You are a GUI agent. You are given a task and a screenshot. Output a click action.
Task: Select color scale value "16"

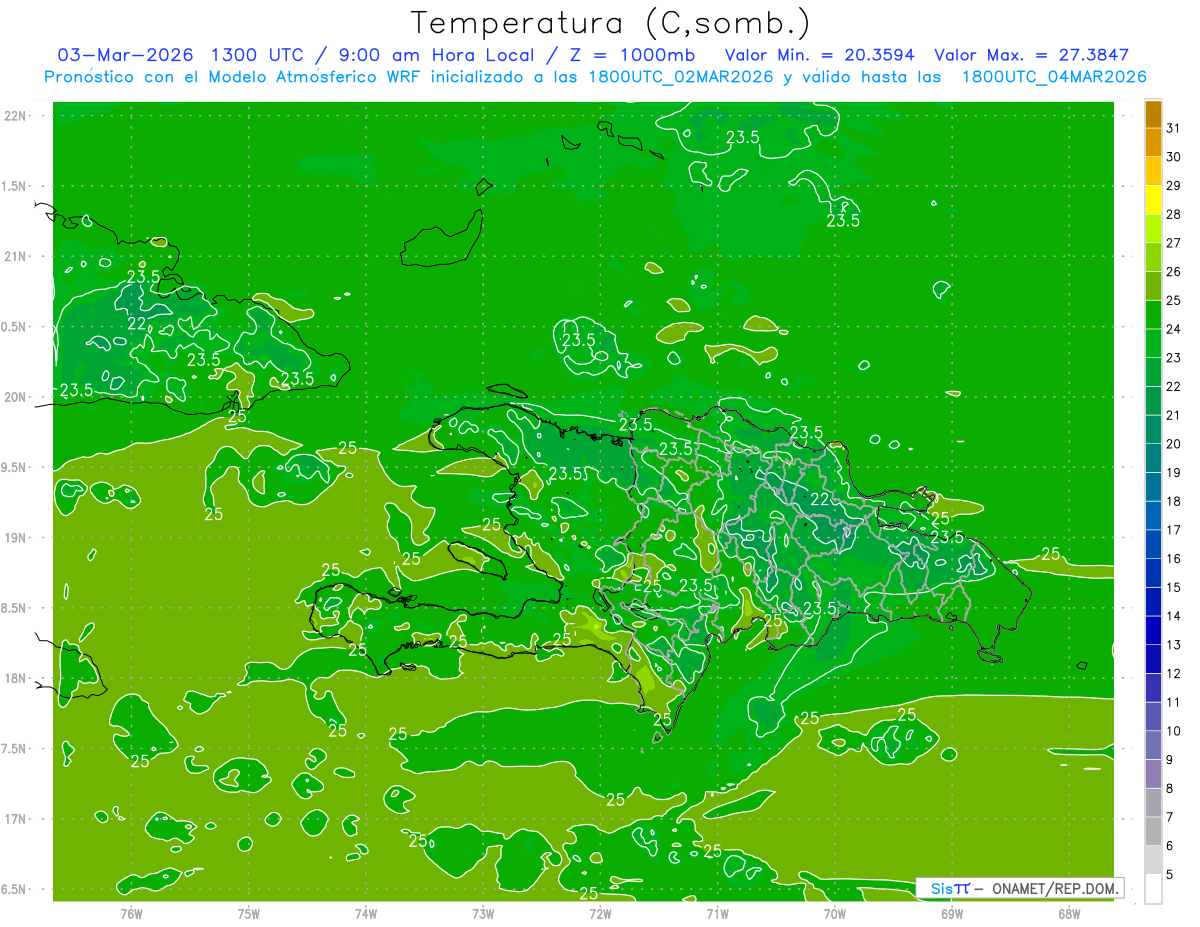(1173, 559)
